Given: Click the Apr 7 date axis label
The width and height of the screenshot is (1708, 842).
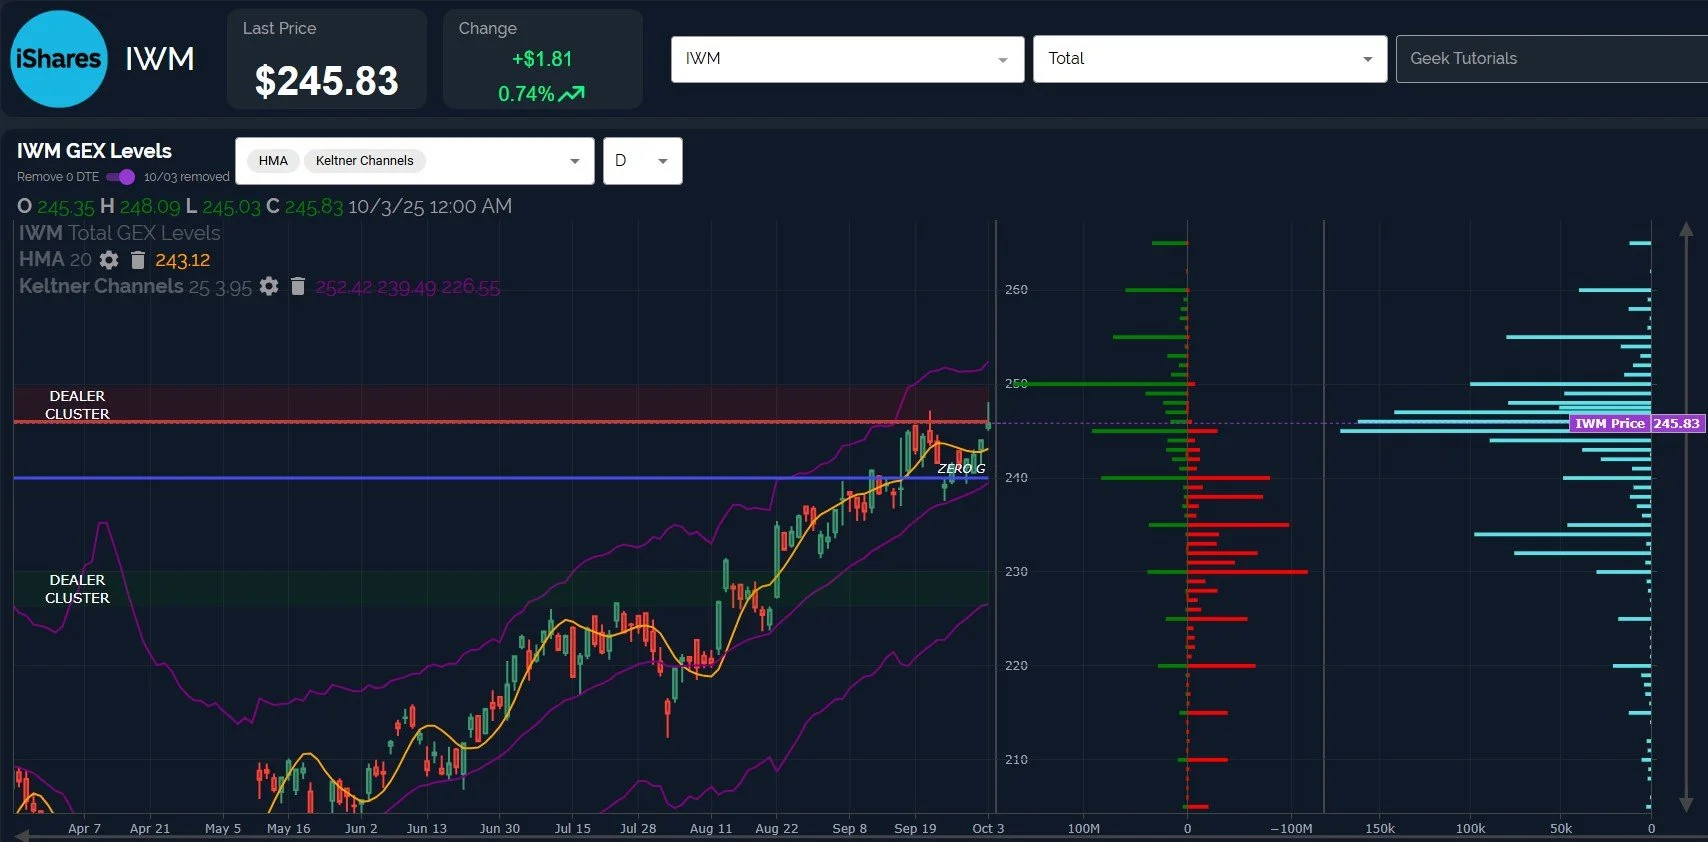Looking at the screenshot, I should (x=84, y=828).
